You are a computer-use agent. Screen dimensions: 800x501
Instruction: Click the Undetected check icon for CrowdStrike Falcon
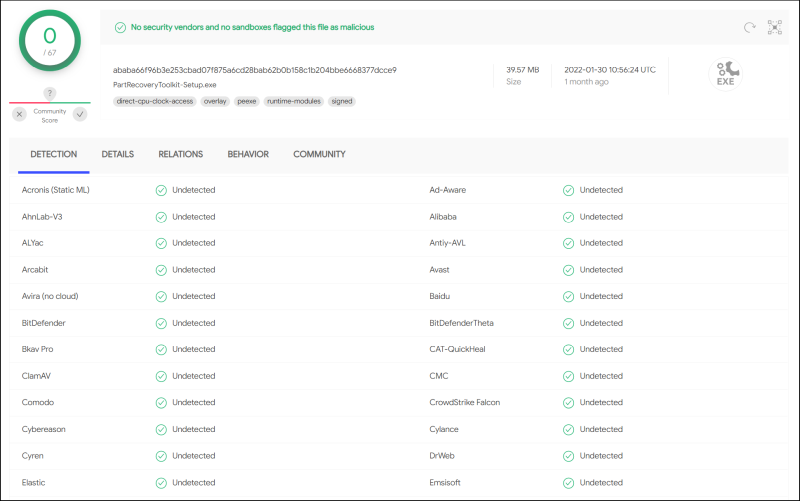click(568, 403)
